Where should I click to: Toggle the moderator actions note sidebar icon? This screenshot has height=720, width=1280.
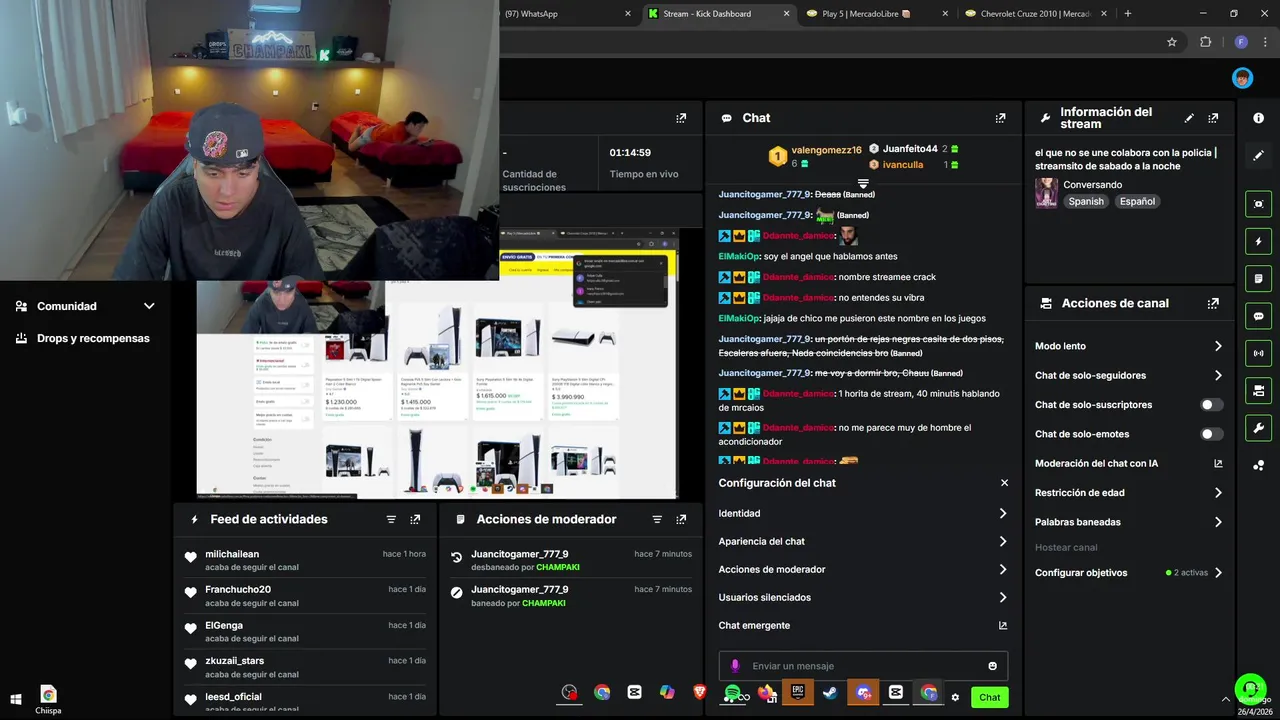coord(1258,278)
